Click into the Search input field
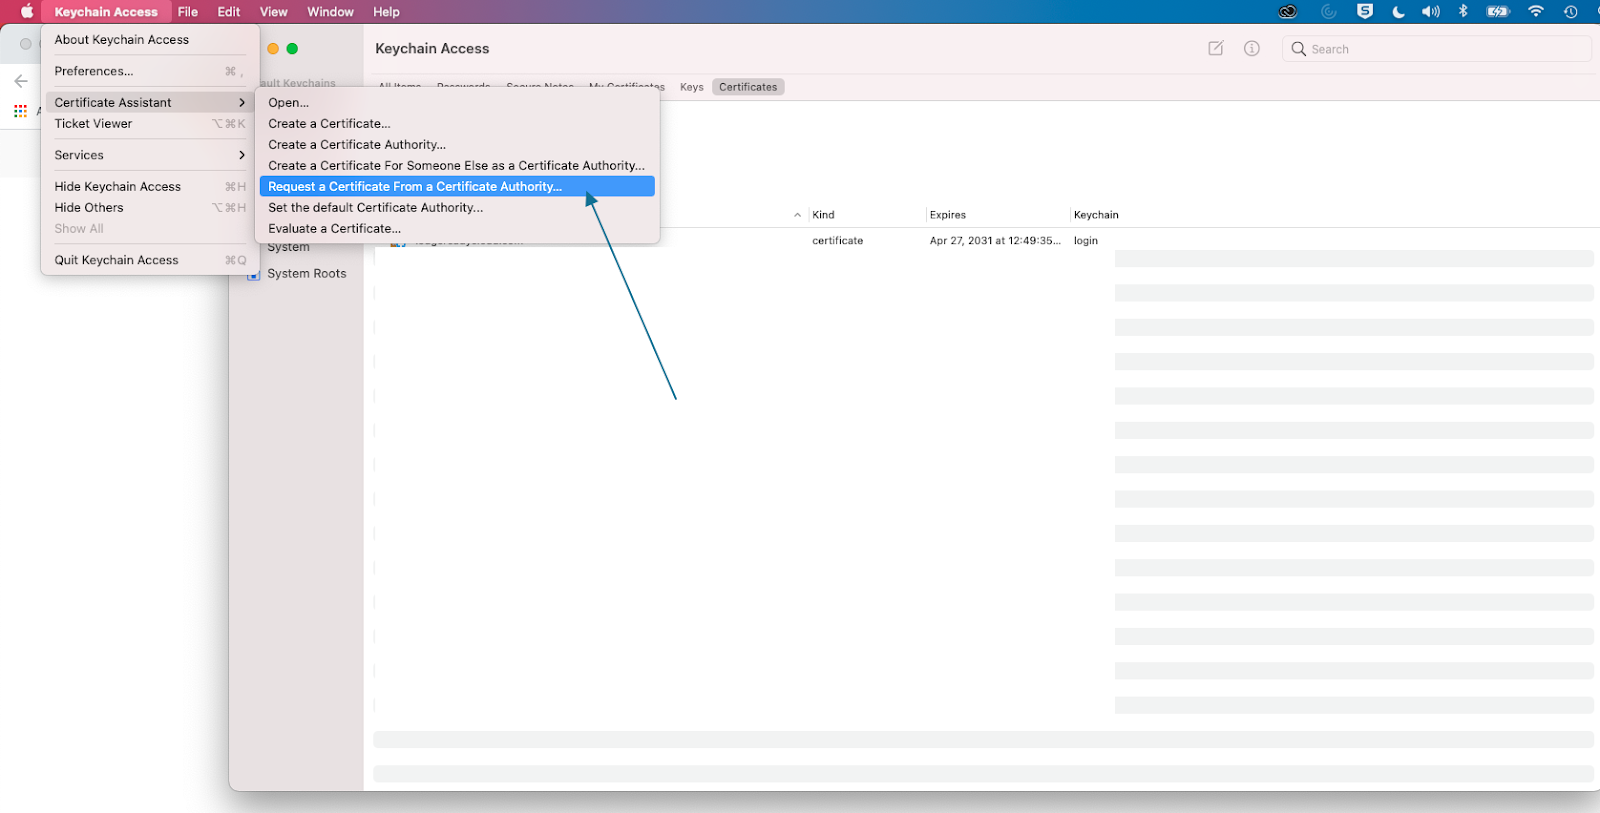The height and width of the screenshot is (813, 1600). tap(1437, 49)
